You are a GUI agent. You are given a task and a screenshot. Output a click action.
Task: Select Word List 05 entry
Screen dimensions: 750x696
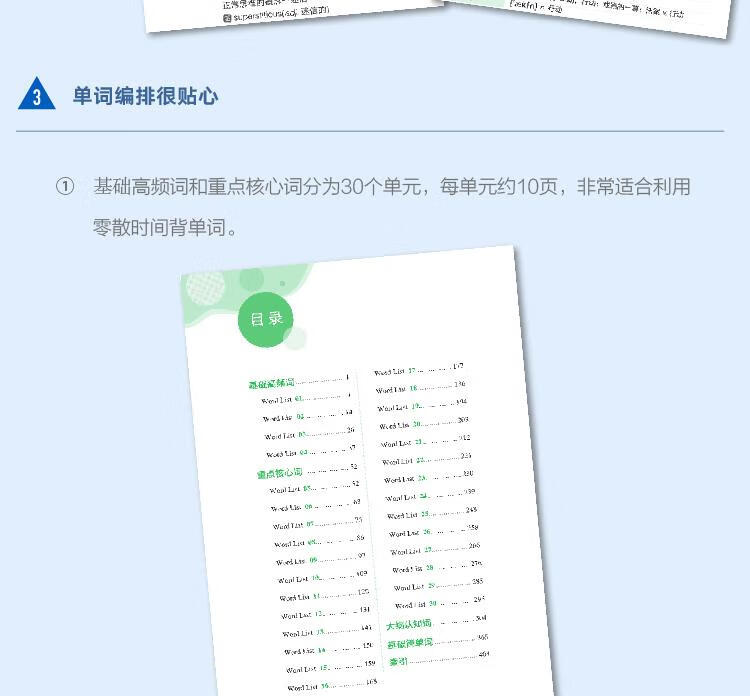point(294,489)
